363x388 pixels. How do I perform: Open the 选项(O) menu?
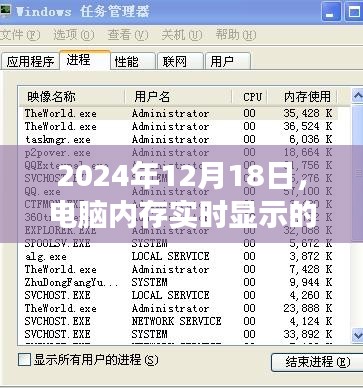[x=74, y=34]
